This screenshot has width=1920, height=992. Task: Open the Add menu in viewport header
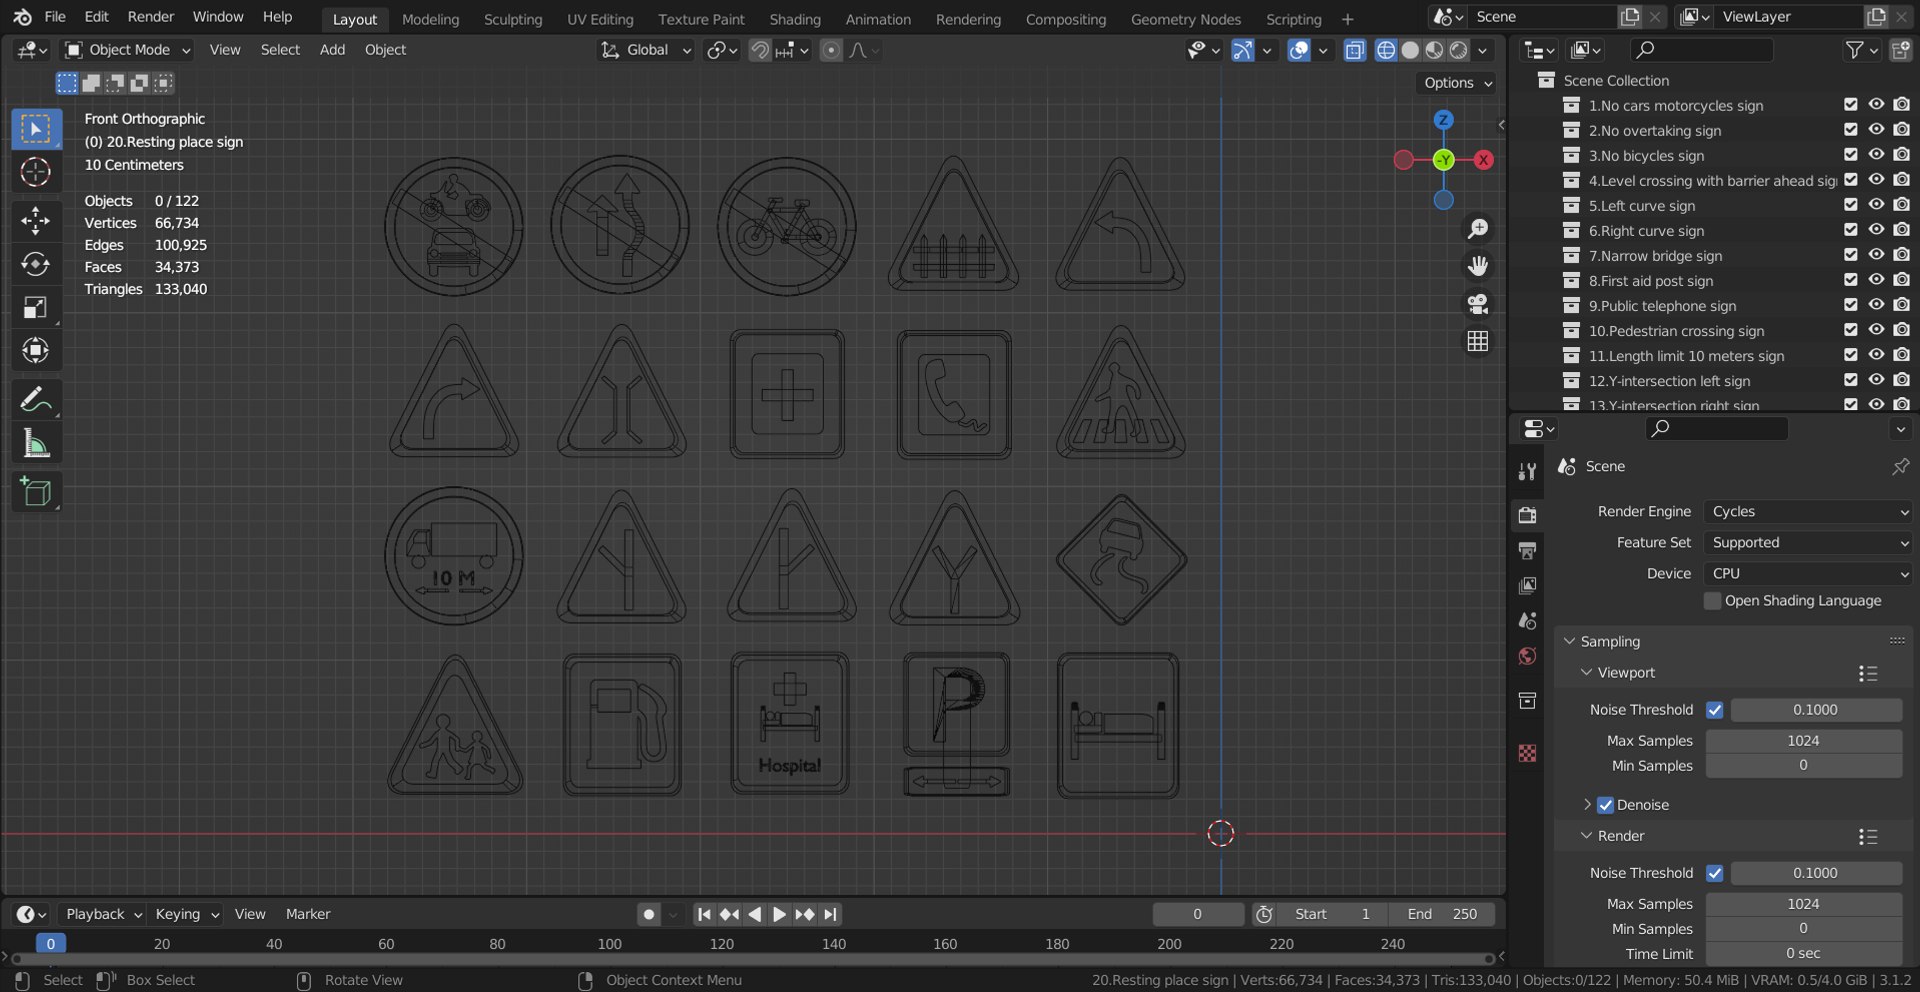(332, 50)
